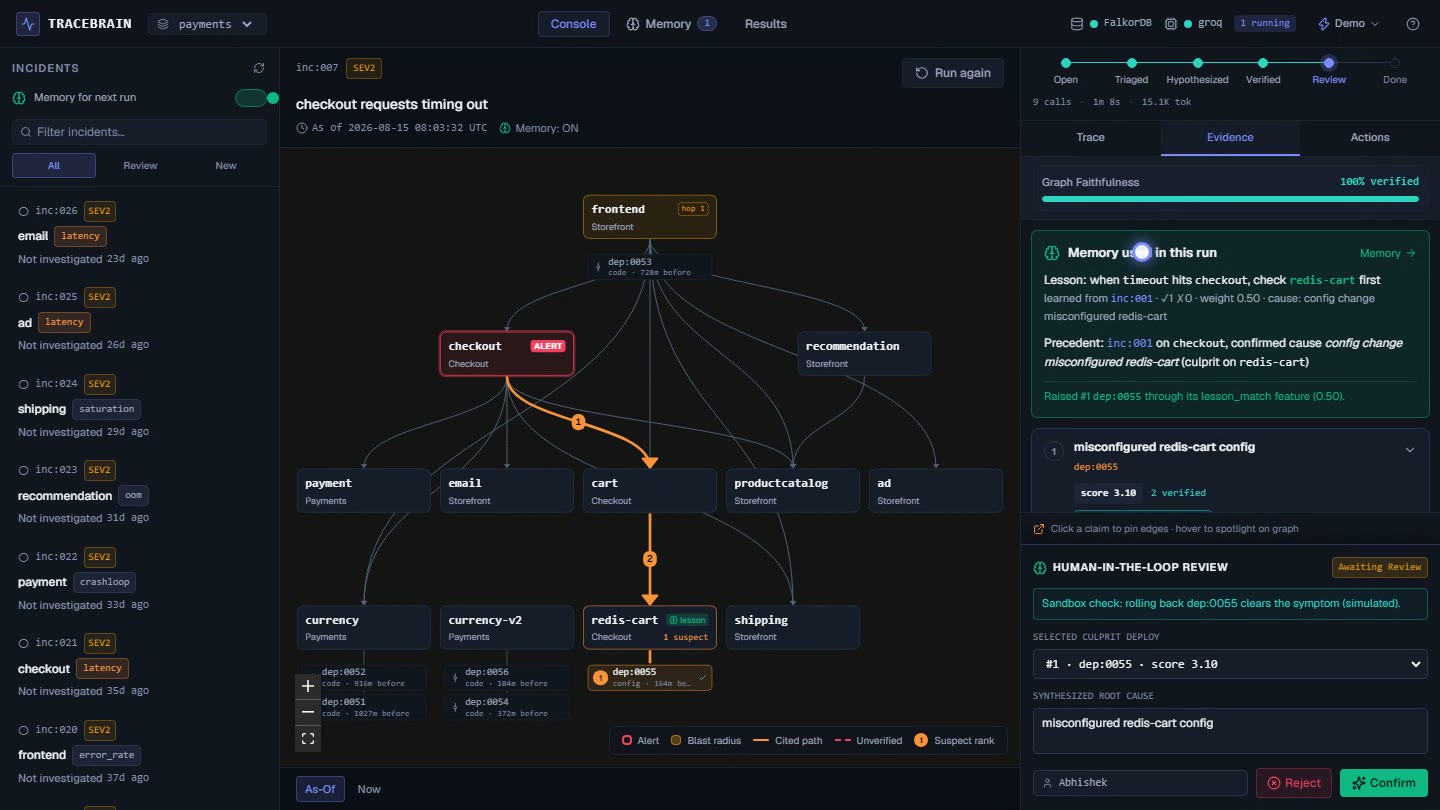
Task: Select the New incidents filter
Action: [x=226, y=165]
